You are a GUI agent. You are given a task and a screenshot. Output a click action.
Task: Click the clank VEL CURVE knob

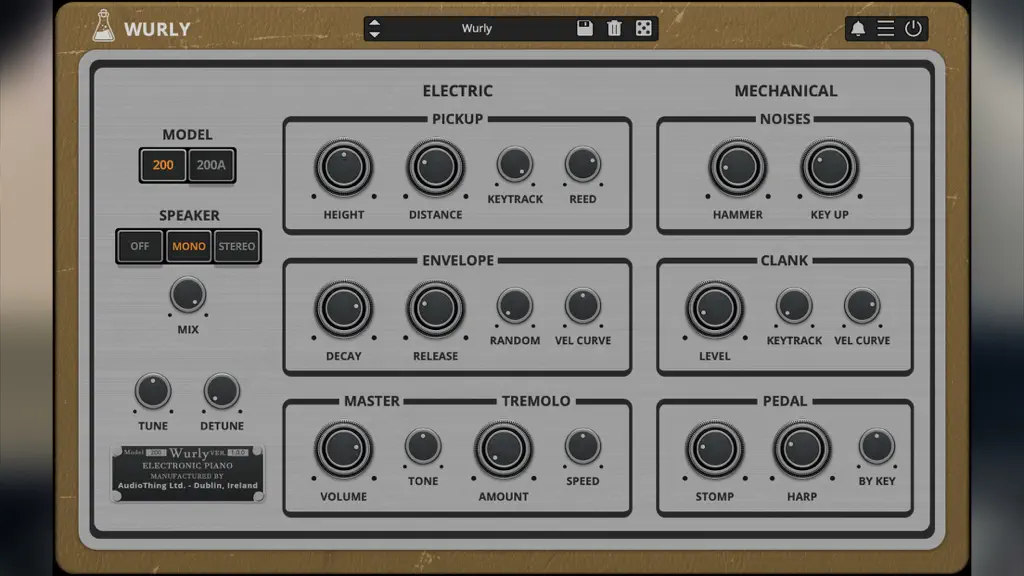tap(862, 305)
